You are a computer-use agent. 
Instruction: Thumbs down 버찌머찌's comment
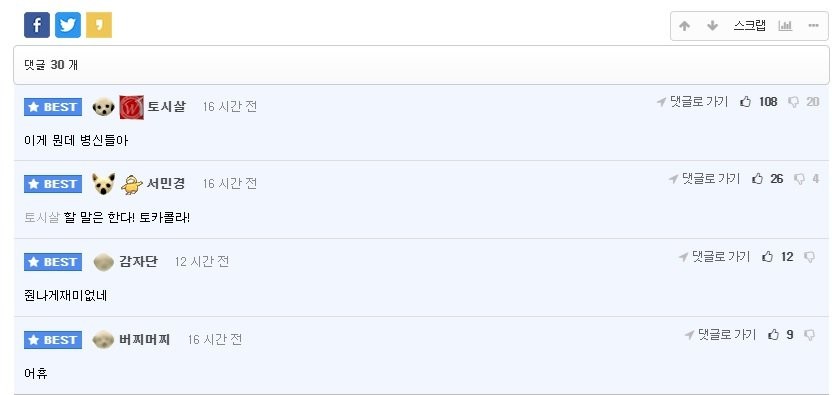(x=810, y=335)
